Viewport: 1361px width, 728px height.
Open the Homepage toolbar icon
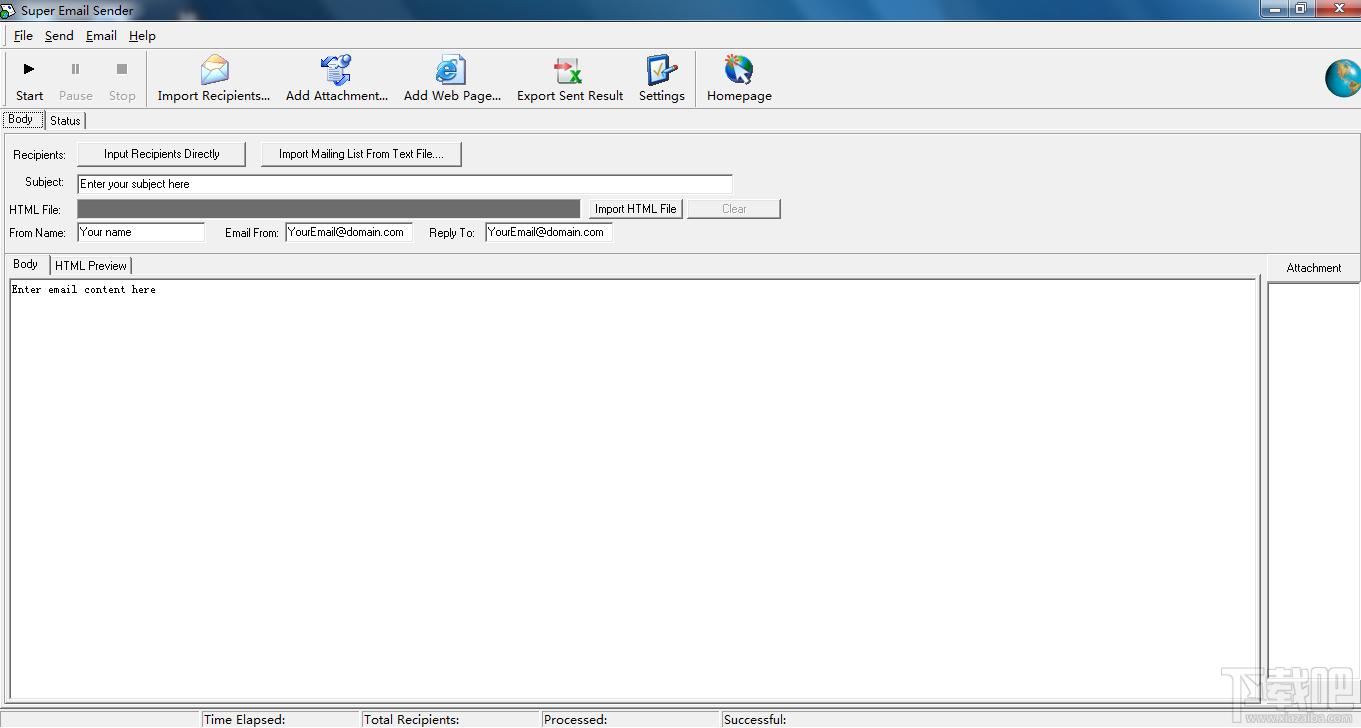coord(739,70)
